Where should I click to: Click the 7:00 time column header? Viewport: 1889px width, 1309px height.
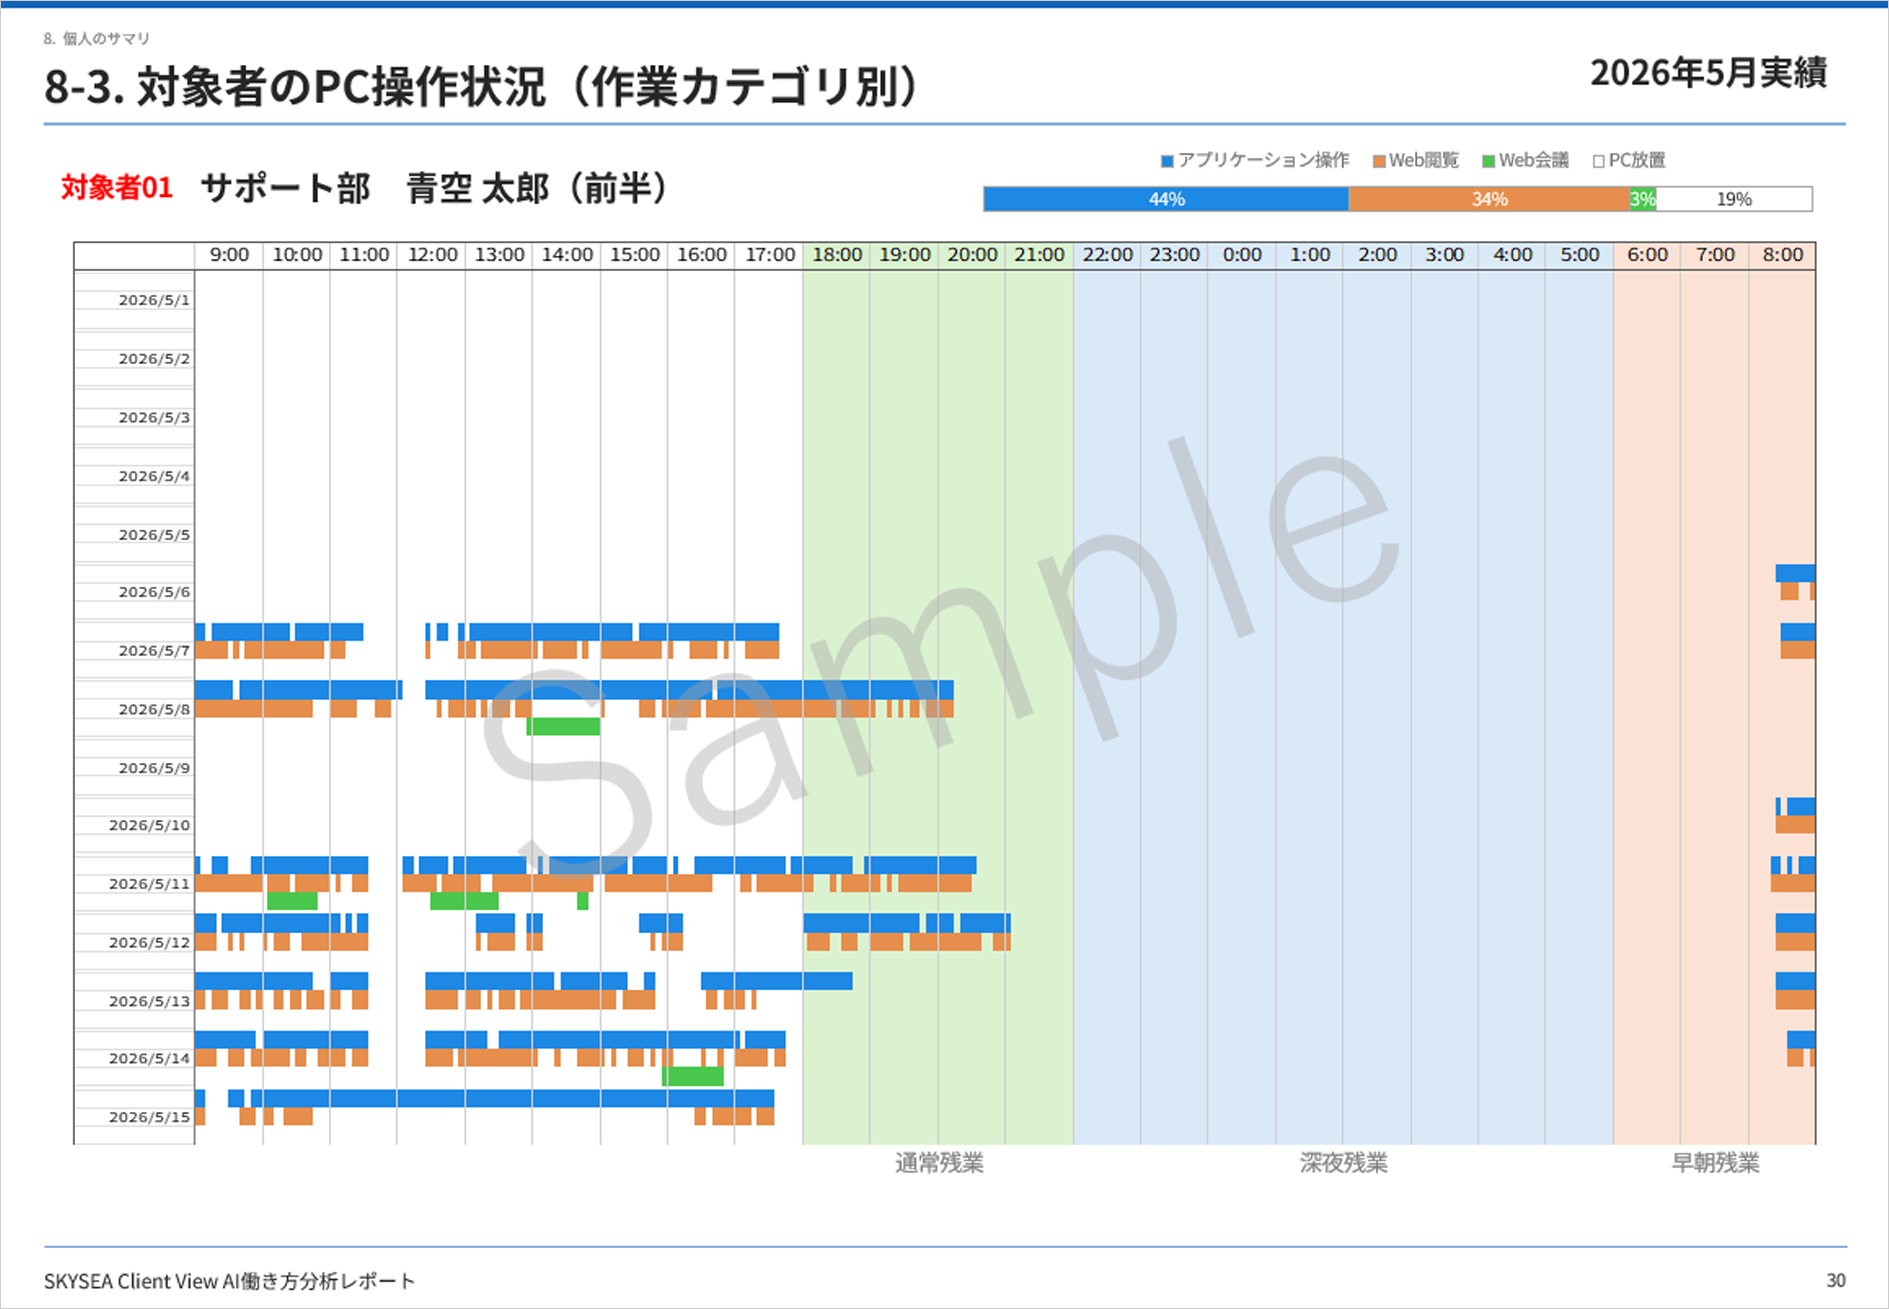point(1715,255)
